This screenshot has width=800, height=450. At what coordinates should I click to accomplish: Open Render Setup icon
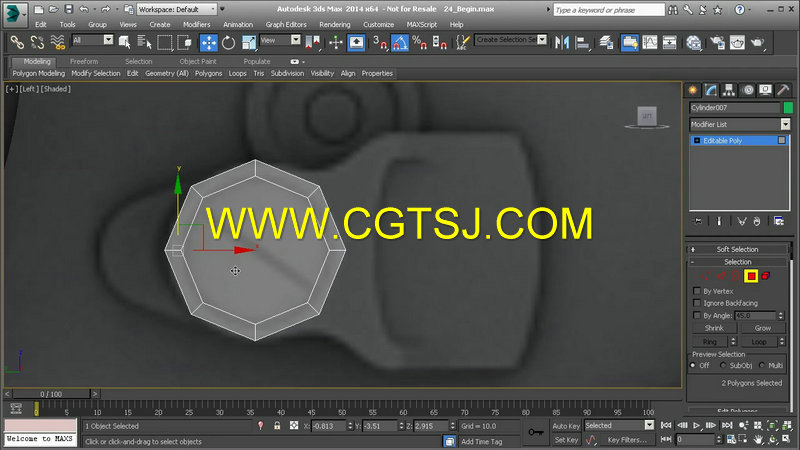pyautogui.click(x=718, y=42)
